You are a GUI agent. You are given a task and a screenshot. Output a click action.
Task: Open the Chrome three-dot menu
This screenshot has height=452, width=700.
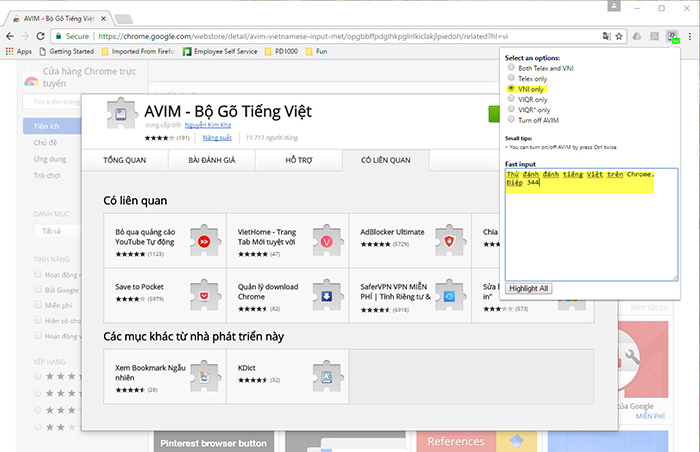click(690, 36)
